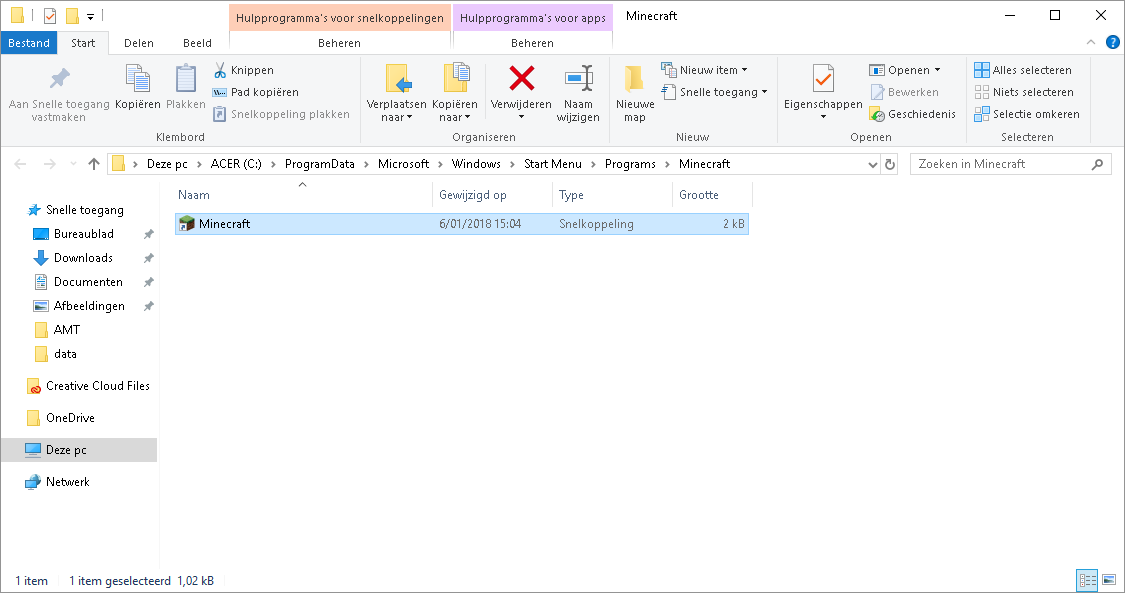Image resolution: width=1125 pixels, height=593 pixels.
Task: Open the Bestand menu
Action: coord(29,43)
